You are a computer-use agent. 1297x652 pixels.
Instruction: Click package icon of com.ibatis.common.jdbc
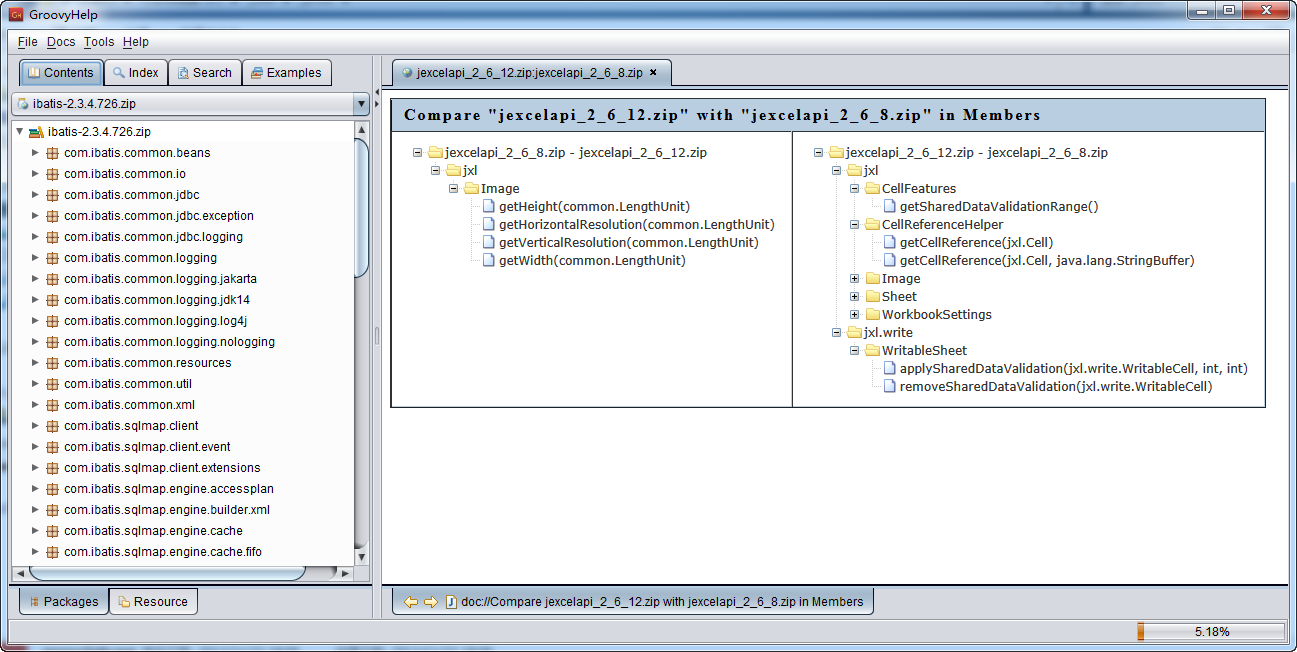(52, 195)
